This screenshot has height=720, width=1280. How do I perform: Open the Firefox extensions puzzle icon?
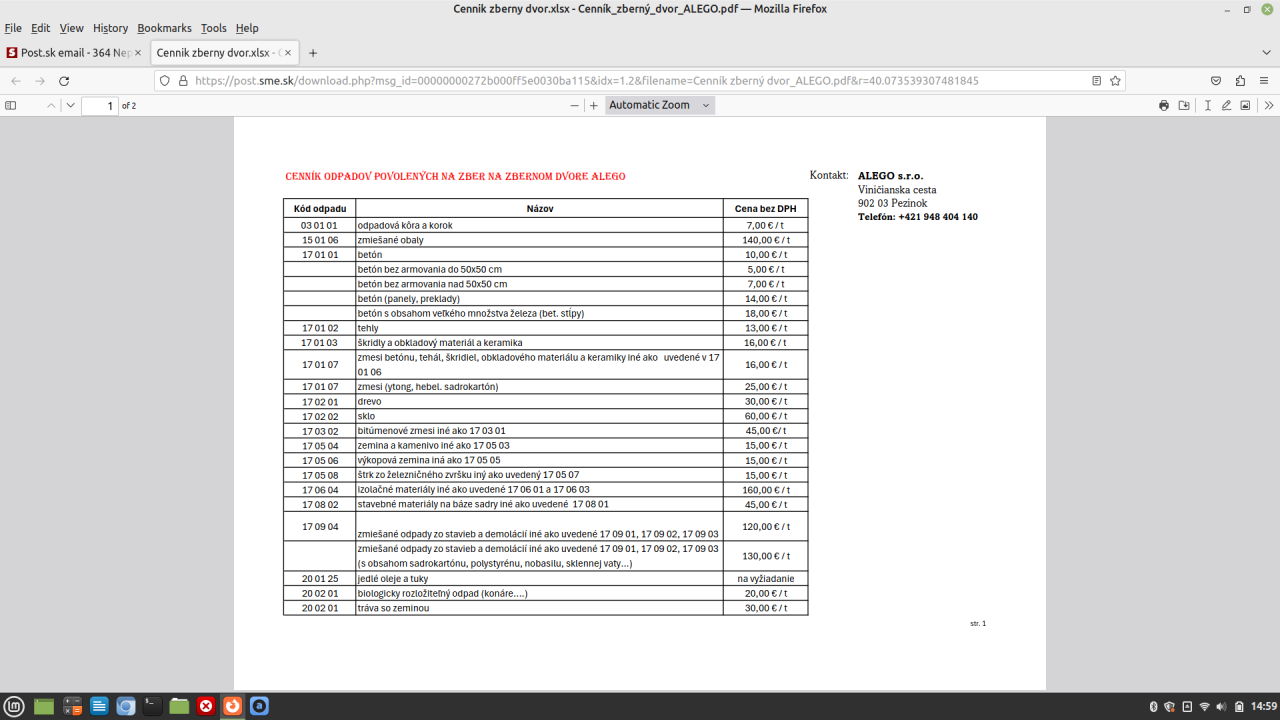(x=1240, y=81)
